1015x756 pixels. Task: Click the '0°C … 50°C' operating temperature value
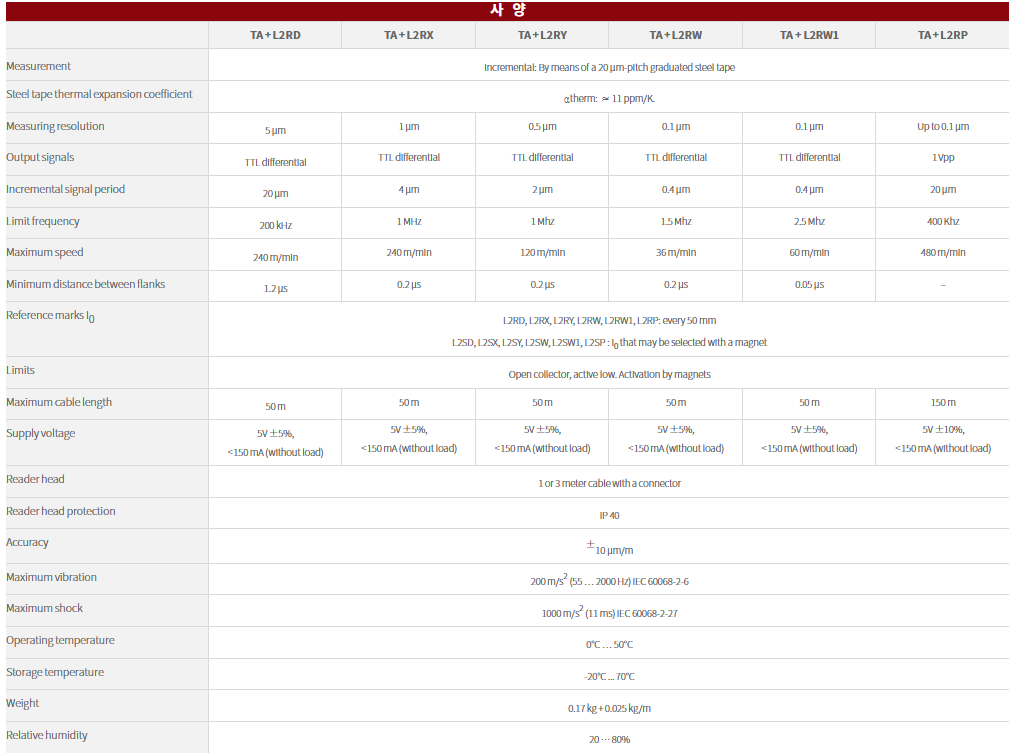coord(609,645)
